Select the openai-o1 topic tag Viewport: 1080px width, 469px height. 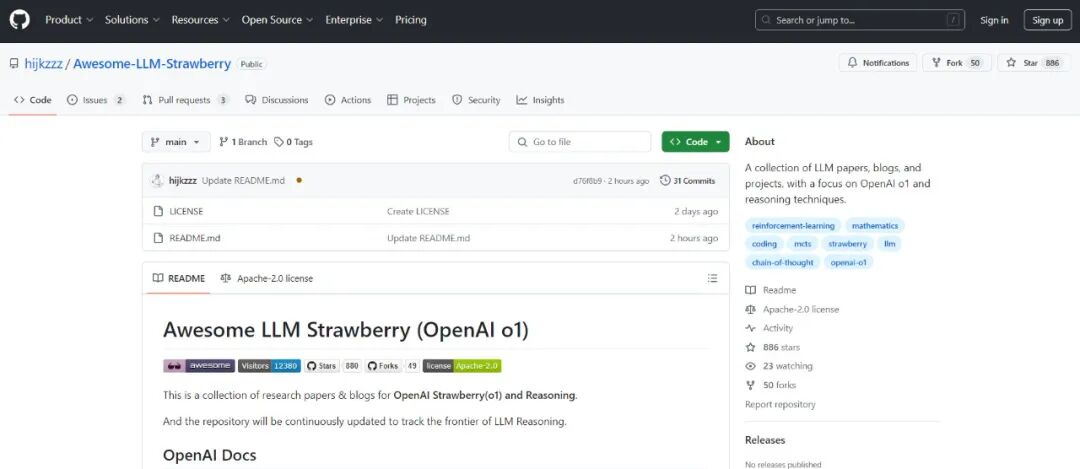[x=849, y=262]
